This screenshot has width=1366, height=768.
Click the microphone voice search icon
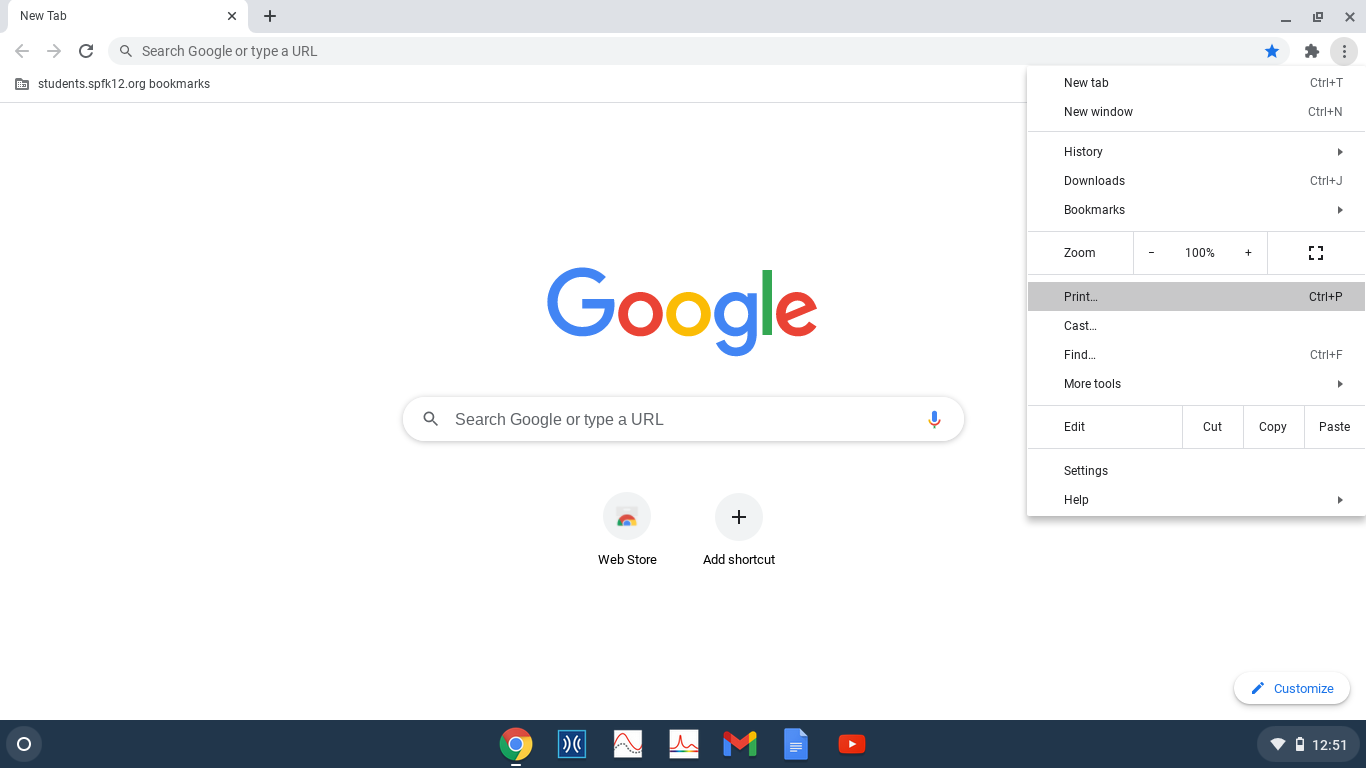tap(934, 419)
